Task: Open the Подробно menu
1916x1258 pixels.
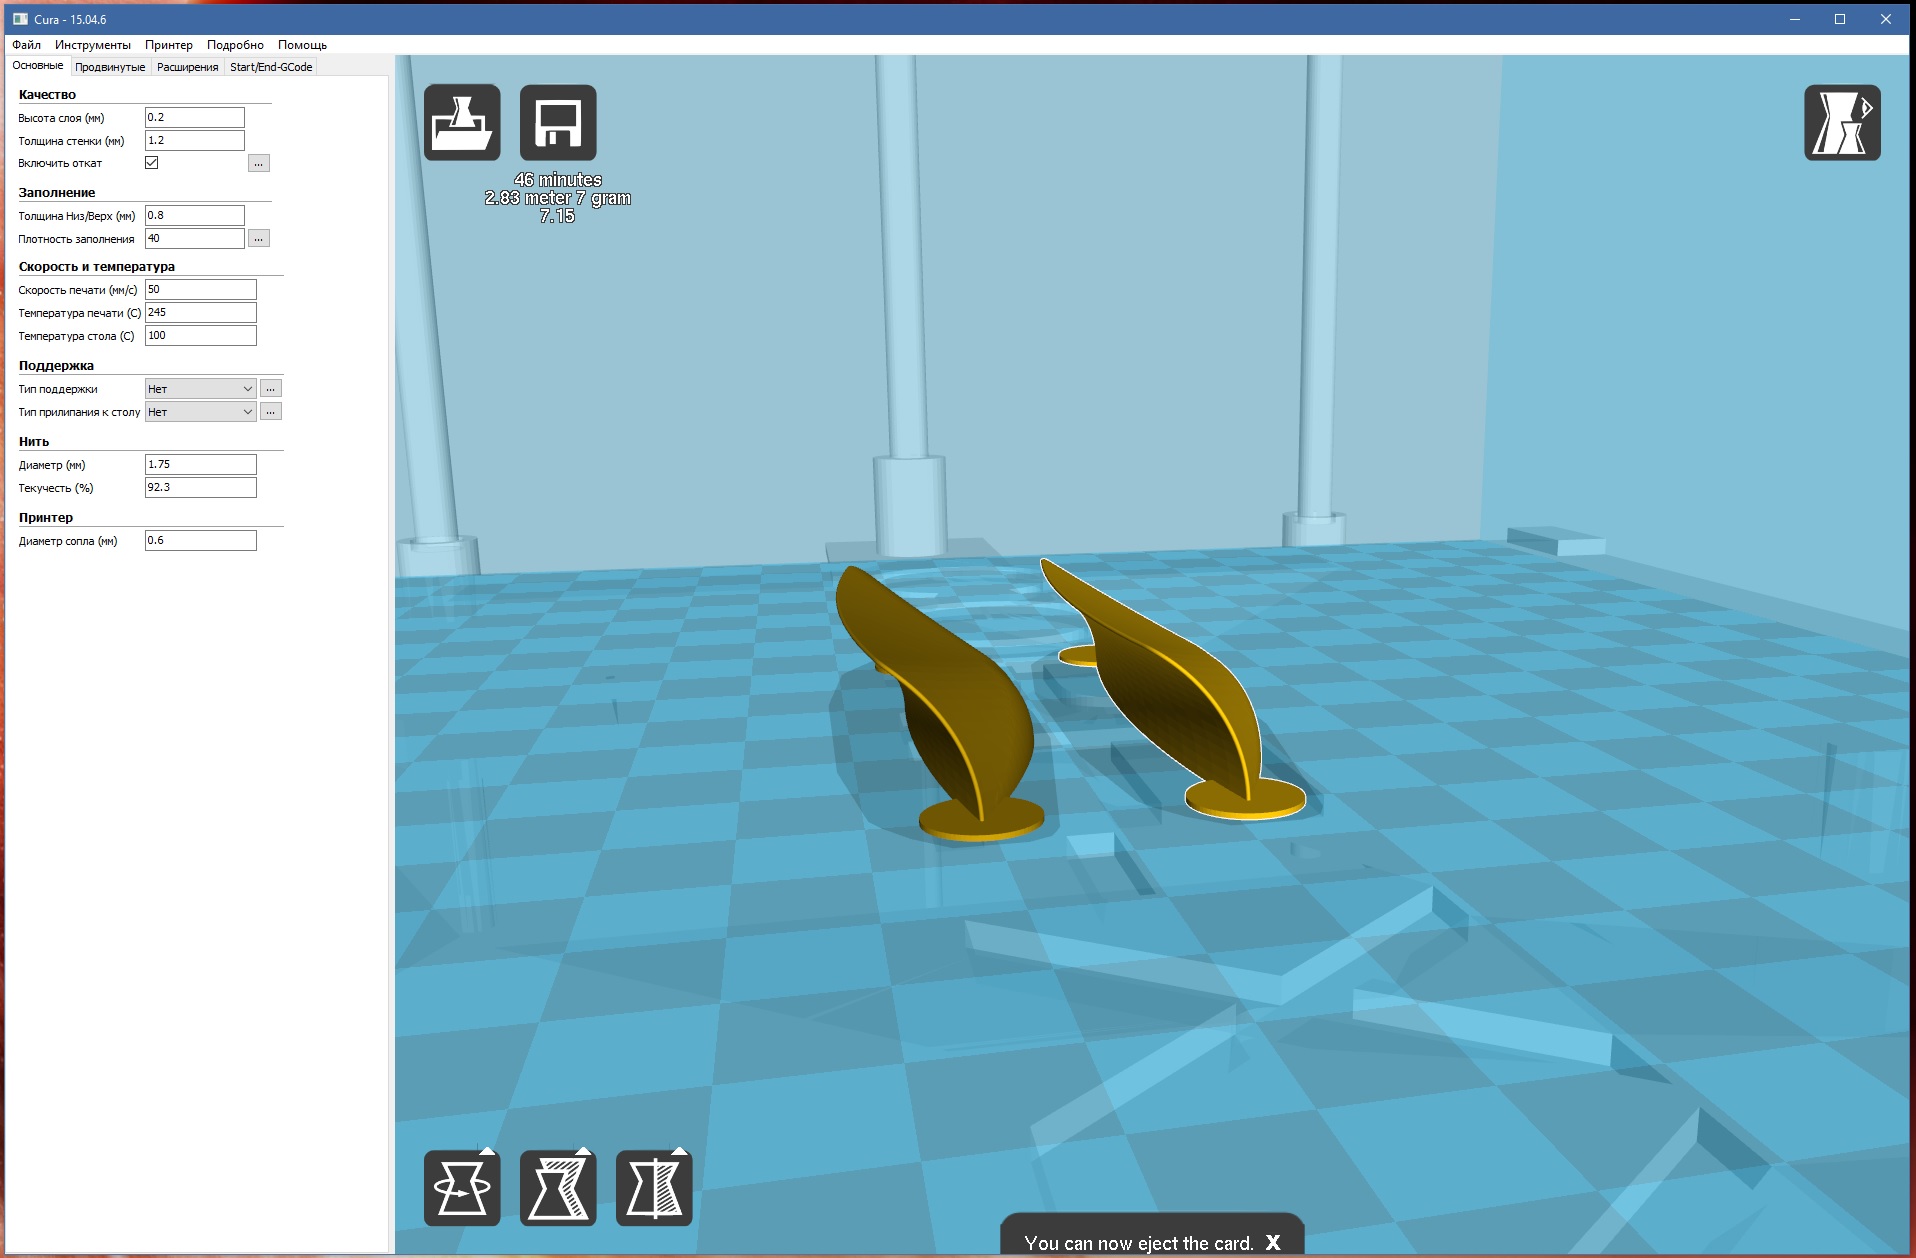Action: 235,45
